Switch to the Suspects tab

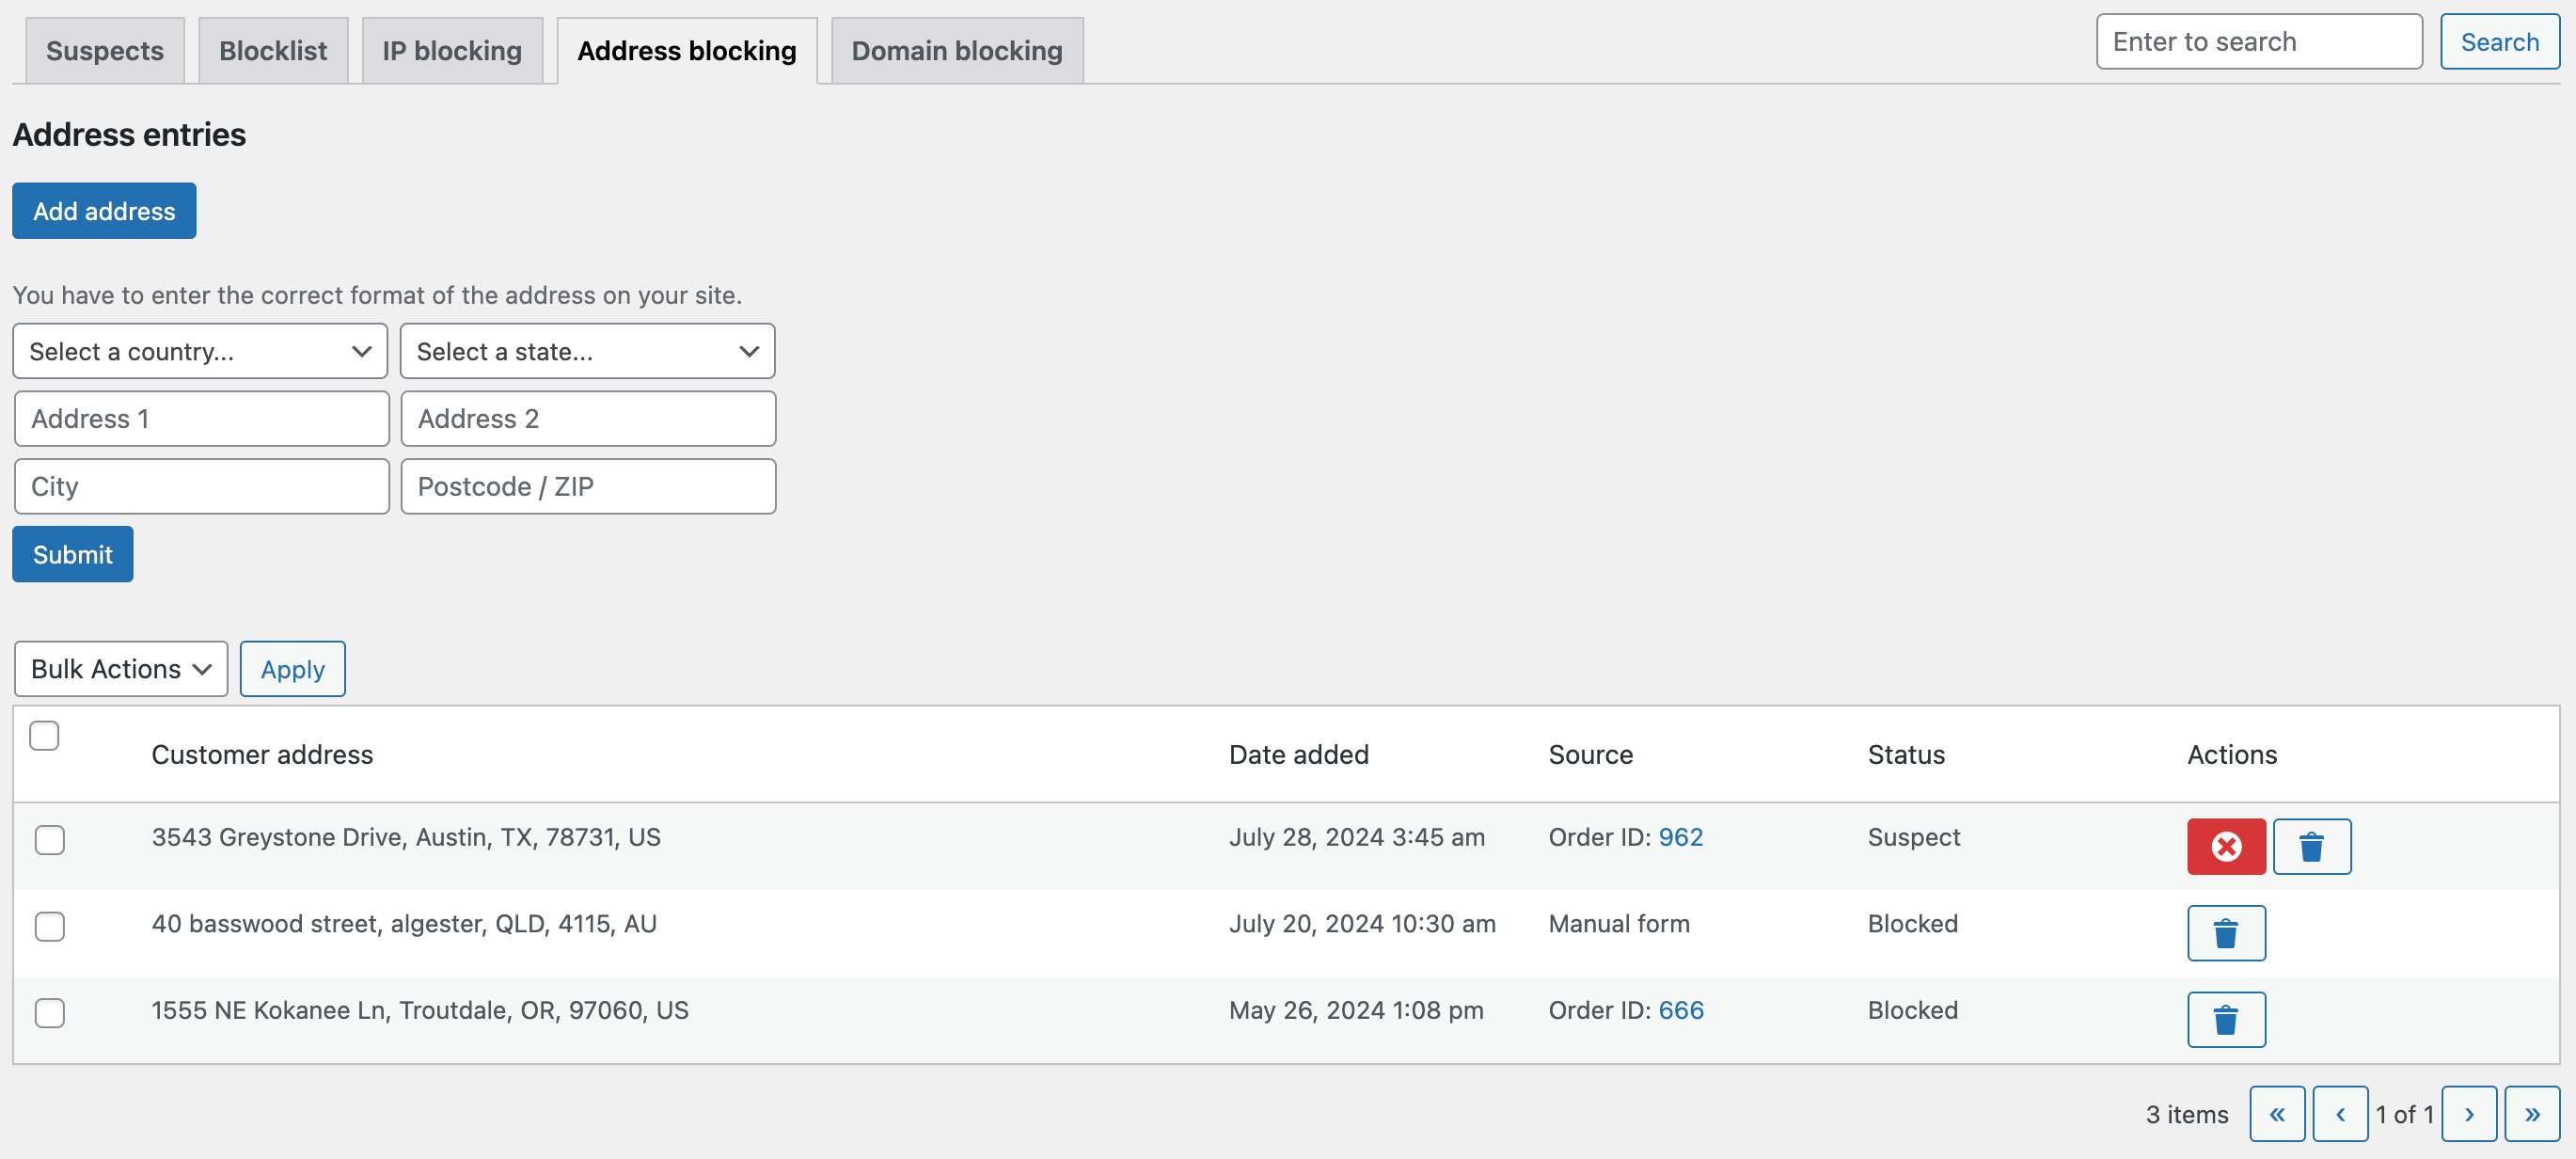pos(105,48)
